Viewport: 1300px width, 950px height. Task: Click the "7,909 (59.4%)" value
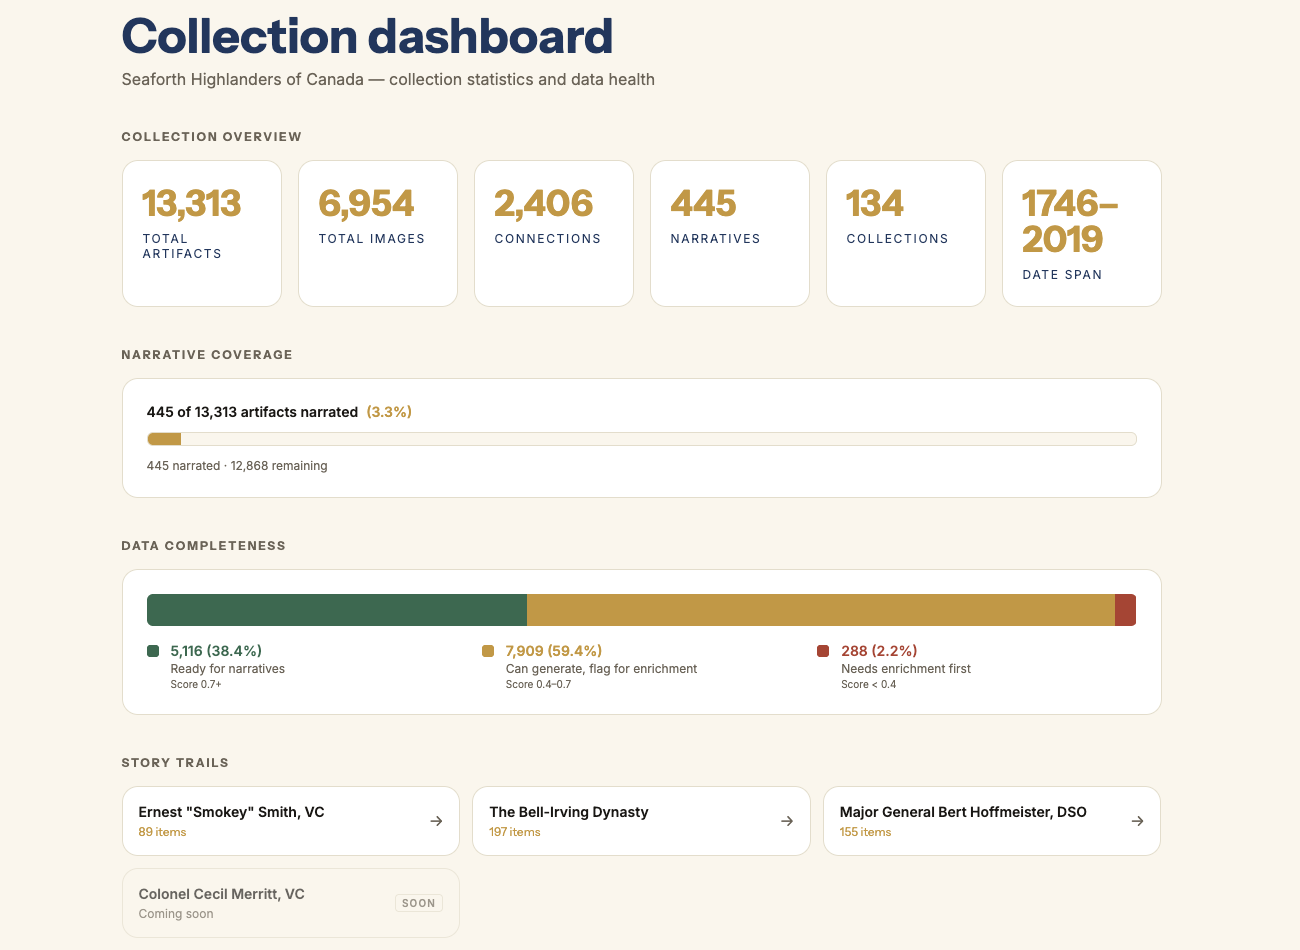[554, 651]
